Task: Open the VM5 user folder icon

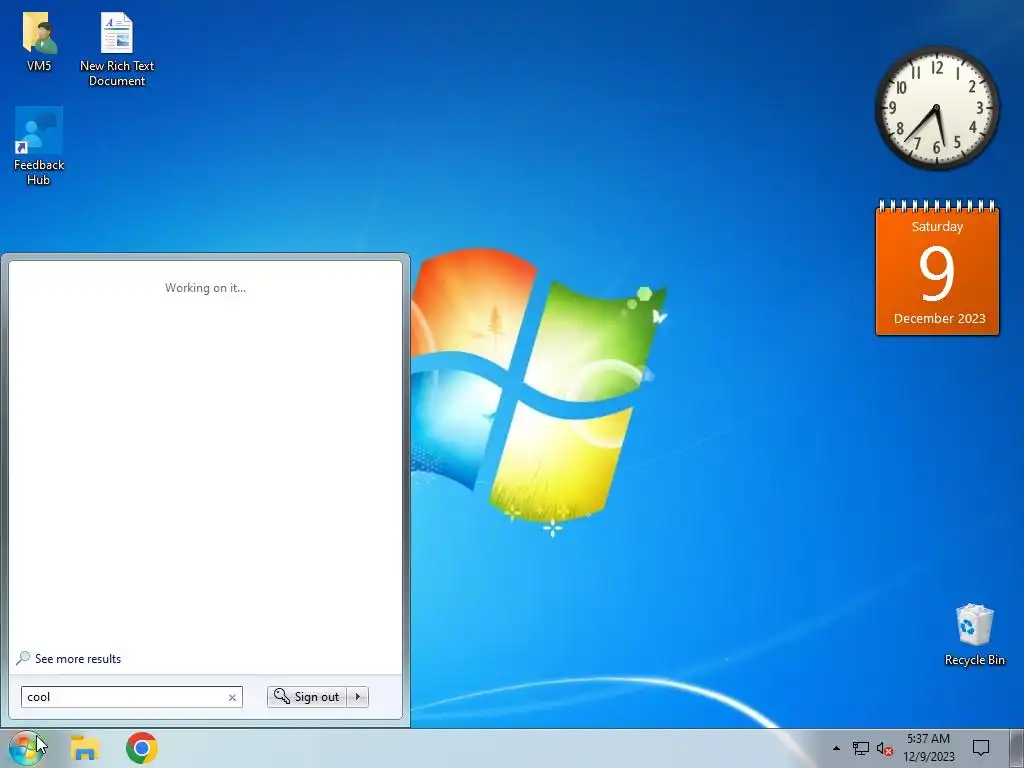Action: tap(39, 42)
